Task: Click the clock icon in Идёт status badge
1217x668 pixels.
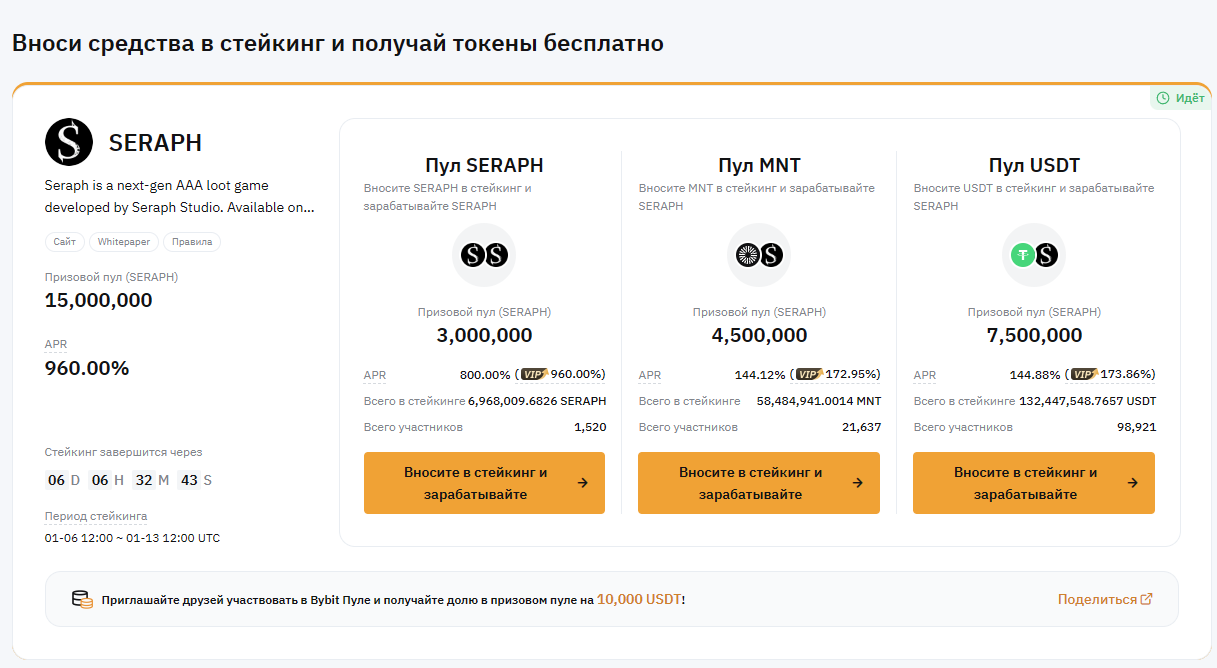Action: 1163,98
